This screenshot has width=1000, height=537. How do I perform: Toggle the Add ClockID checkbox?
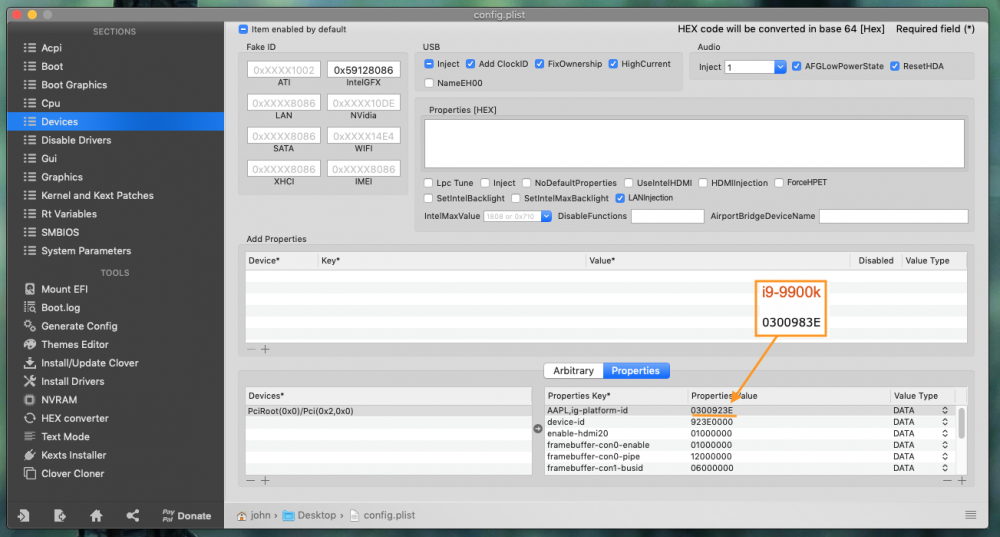pos(471,64)
